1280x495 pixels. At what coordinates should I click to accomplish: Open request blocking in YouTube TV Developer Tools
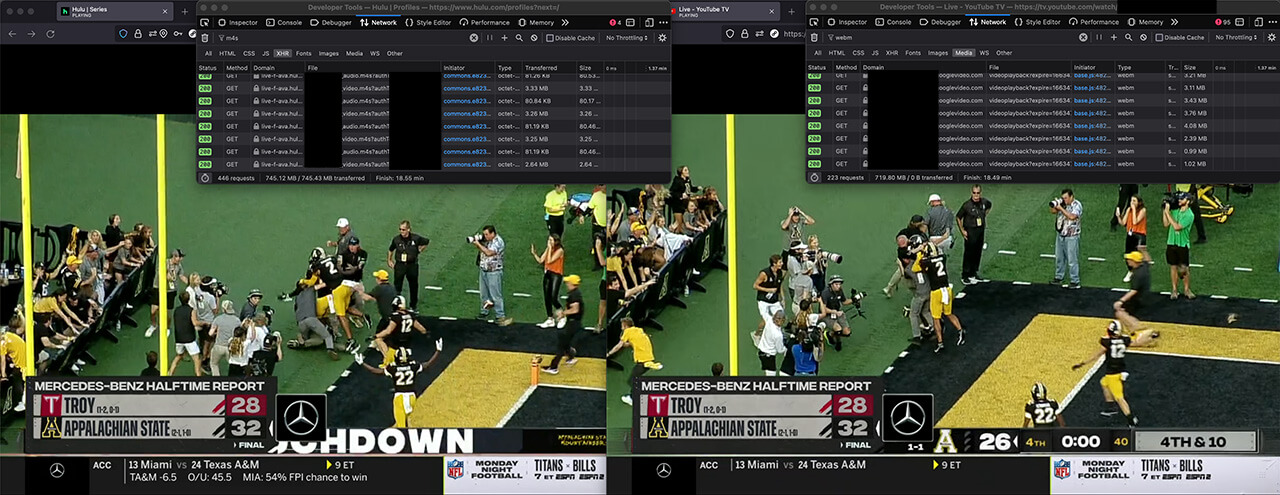tap(1143, 38)
